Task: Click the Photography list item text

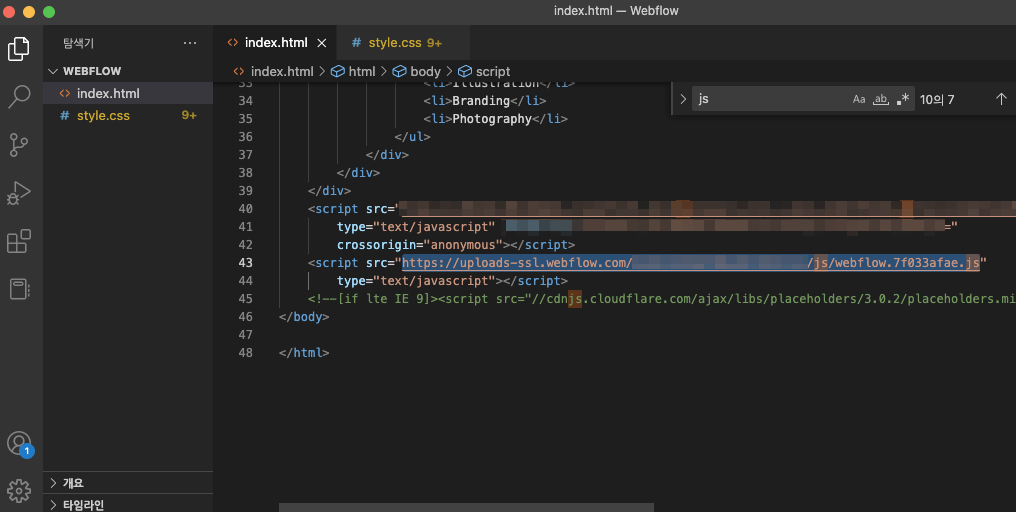Action: coord(492,119)
